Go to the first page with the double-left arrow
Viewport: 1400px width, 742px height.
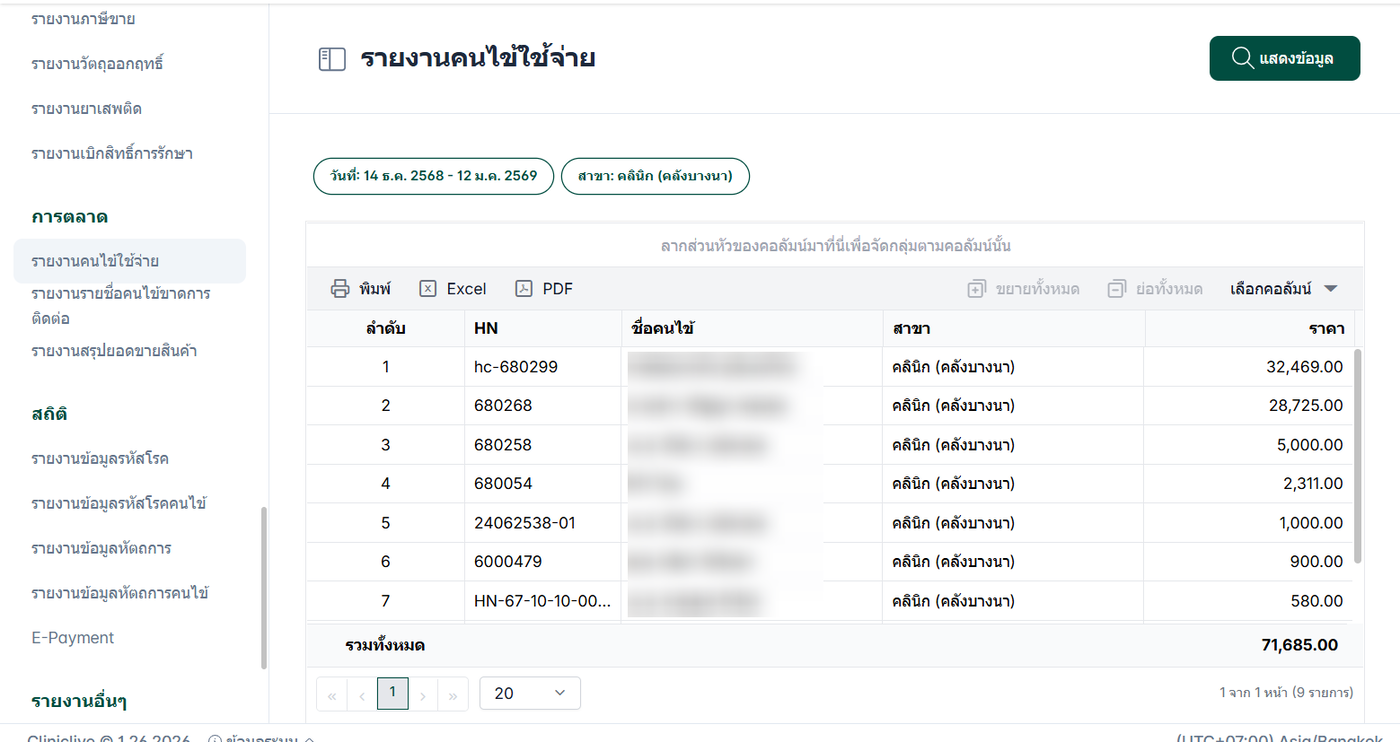[332, 694]
